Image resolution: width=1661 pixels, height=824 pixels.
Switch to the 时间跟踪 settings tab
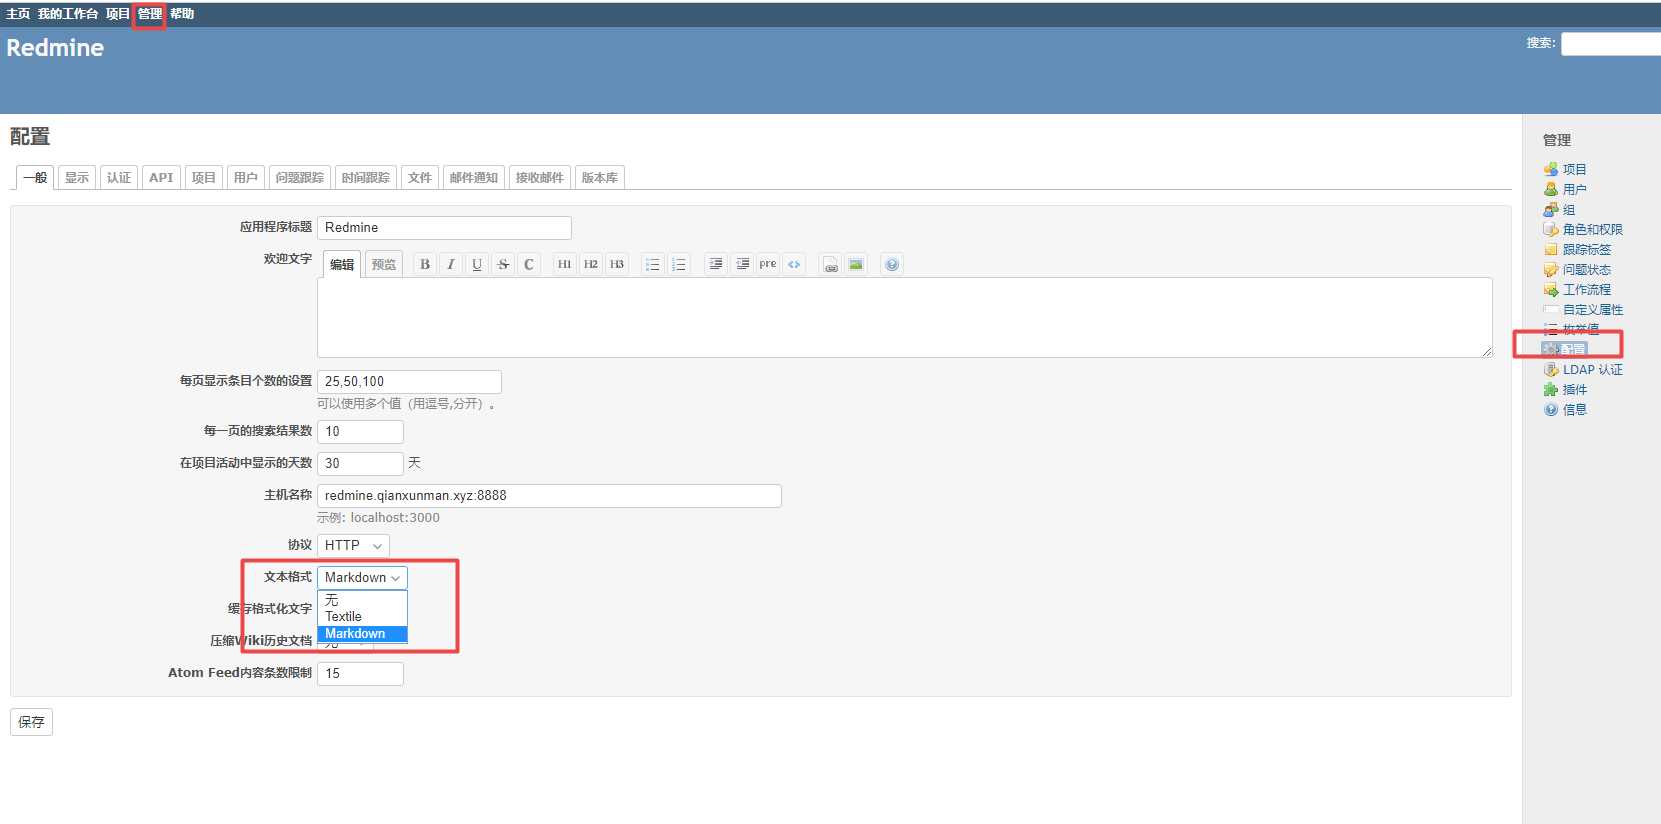pyautogui.click(x=366, y=177)
